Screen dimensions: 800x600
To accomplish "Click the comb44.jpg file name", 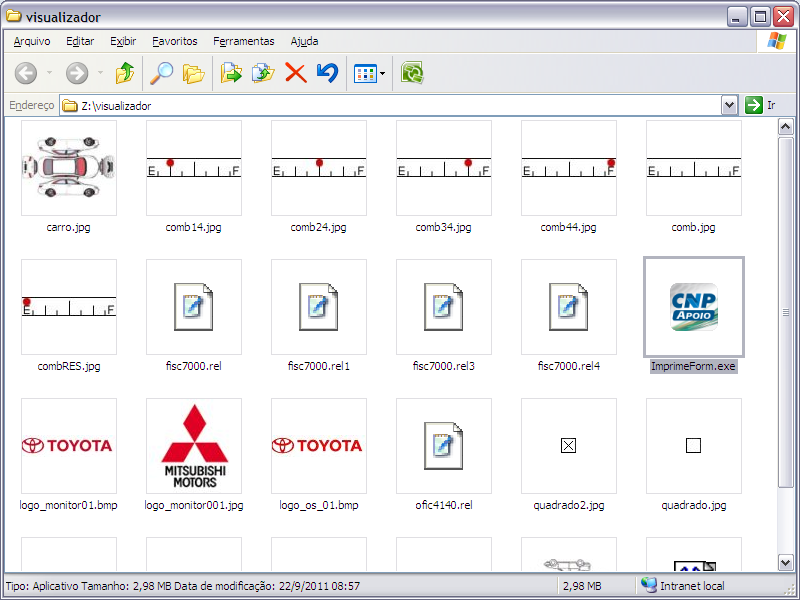I will click(x=568, y=227).
